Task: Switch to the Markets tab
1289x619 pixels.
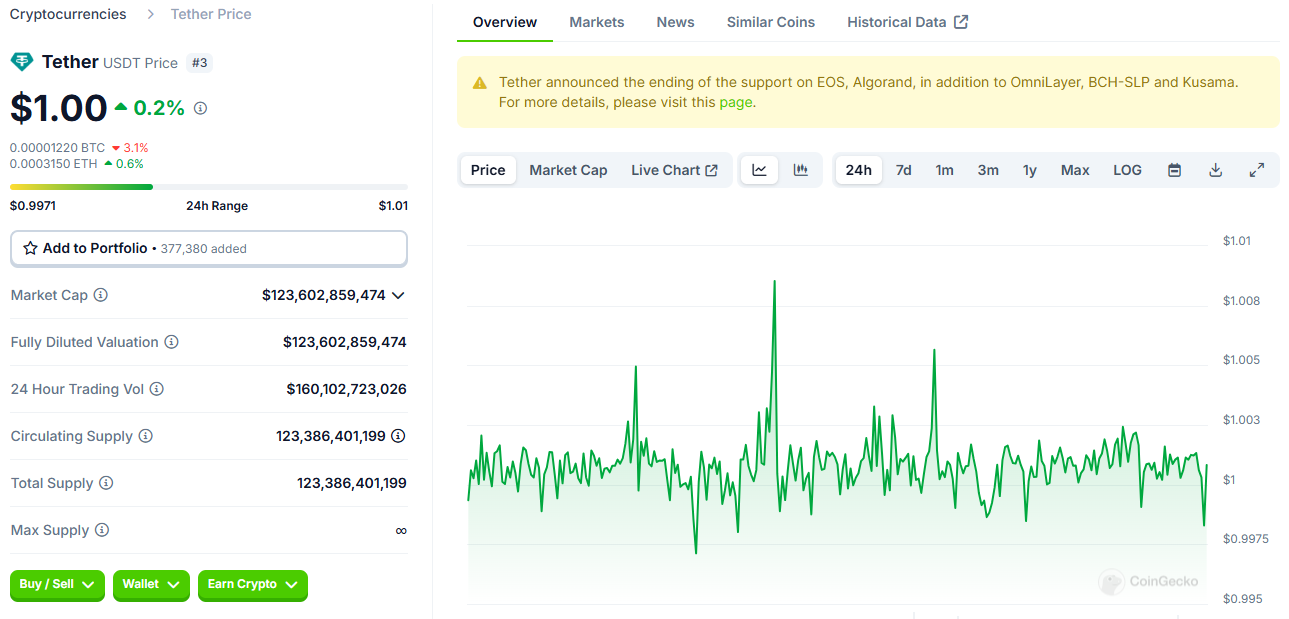Action: pos(596,22)
